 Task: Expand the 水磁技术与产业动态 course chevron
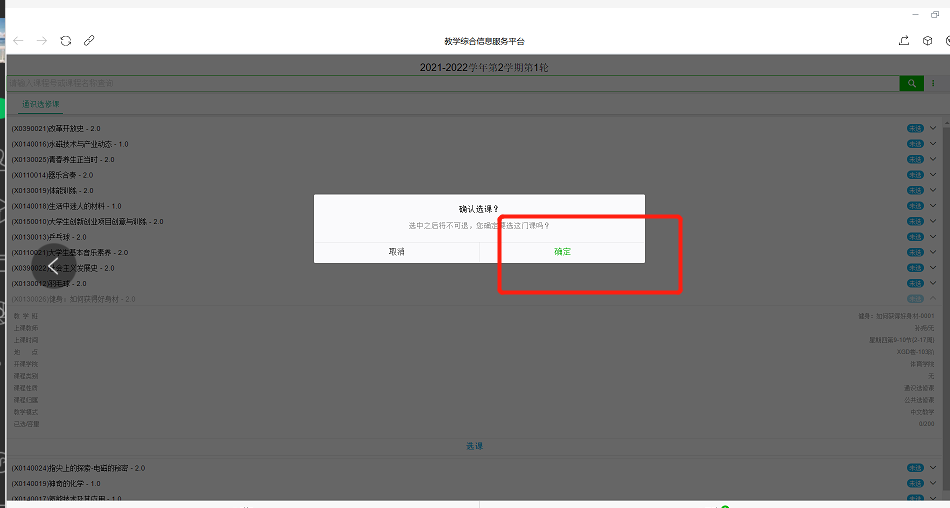[x=934, y=144]
